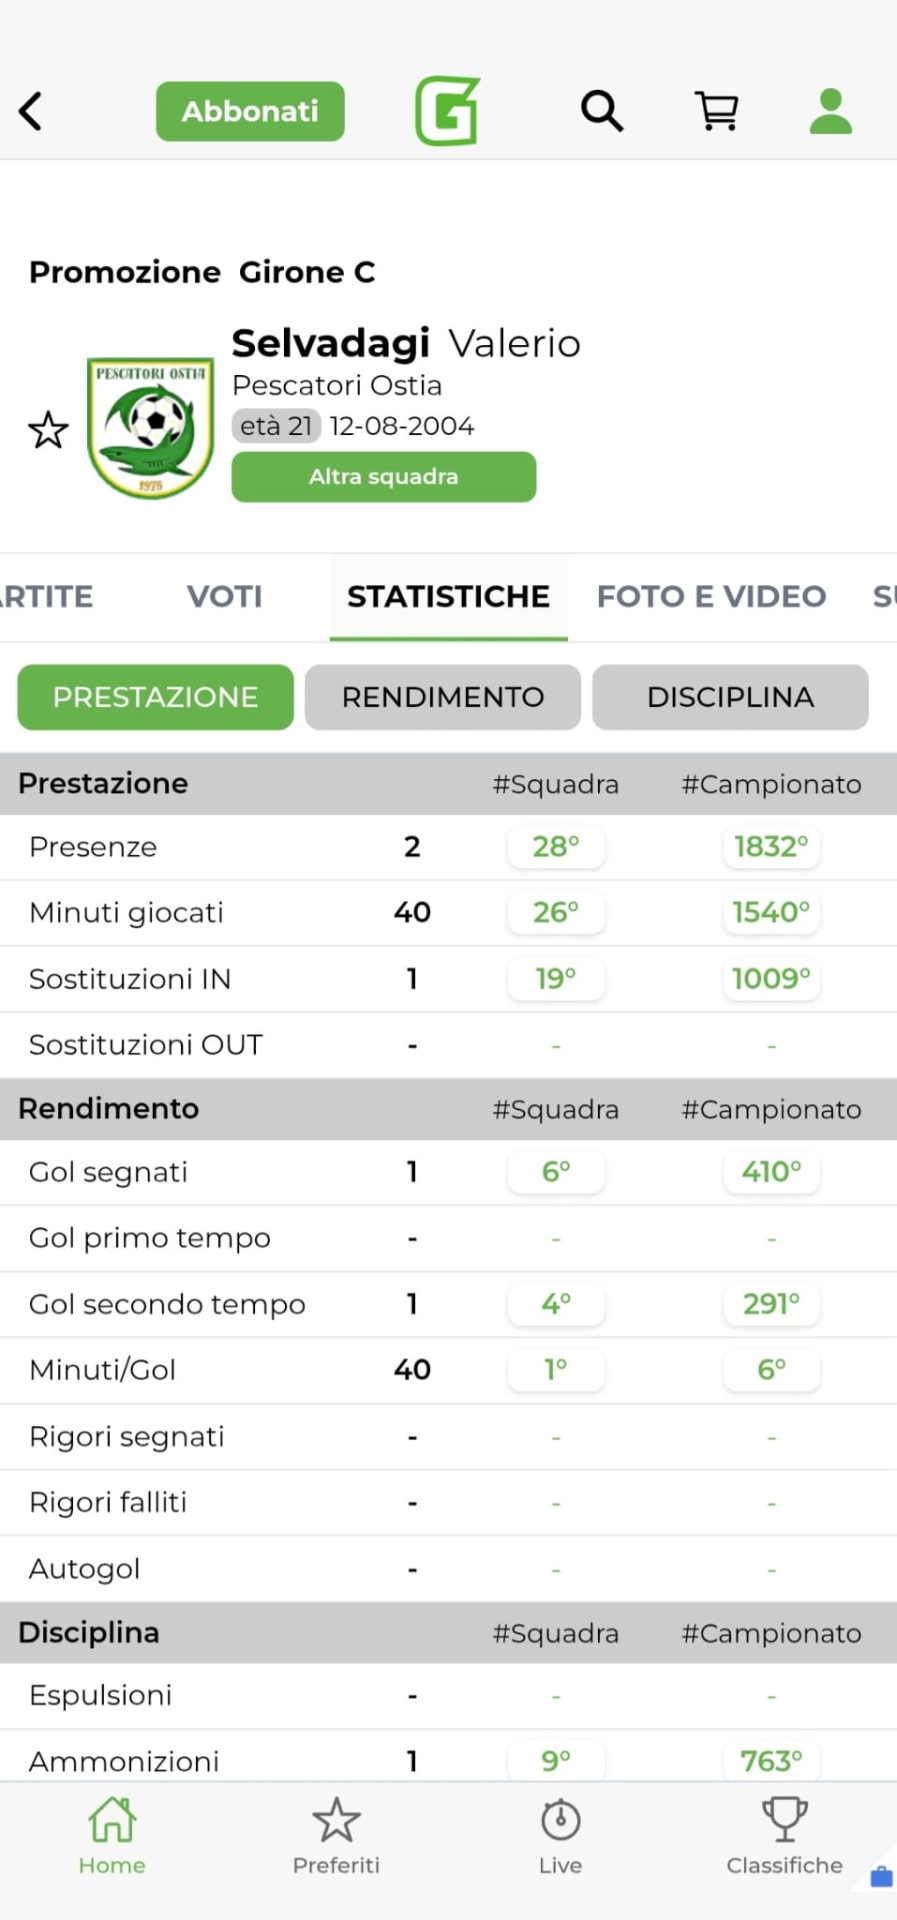
Task: Switch to the FOTO E VIDEO tab
Action: 711,597
